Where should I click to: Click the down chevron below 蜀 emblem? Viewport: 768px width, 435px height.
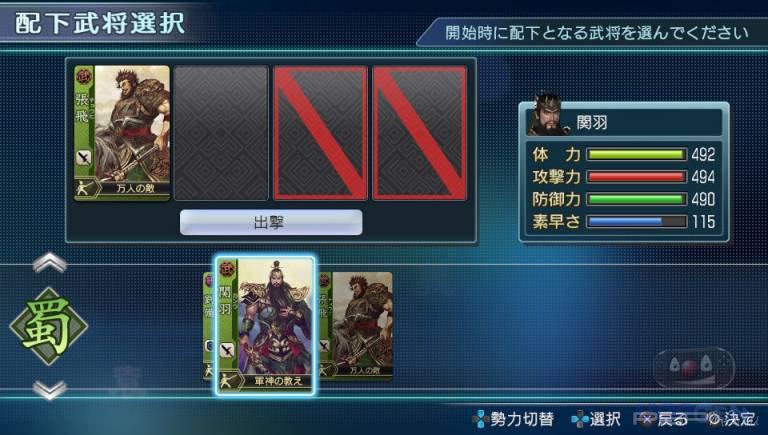point(49,390)
